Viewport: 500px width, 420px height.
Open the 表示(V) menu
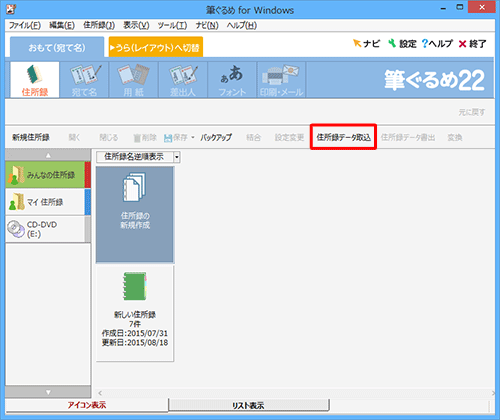[x=136, y=25]
